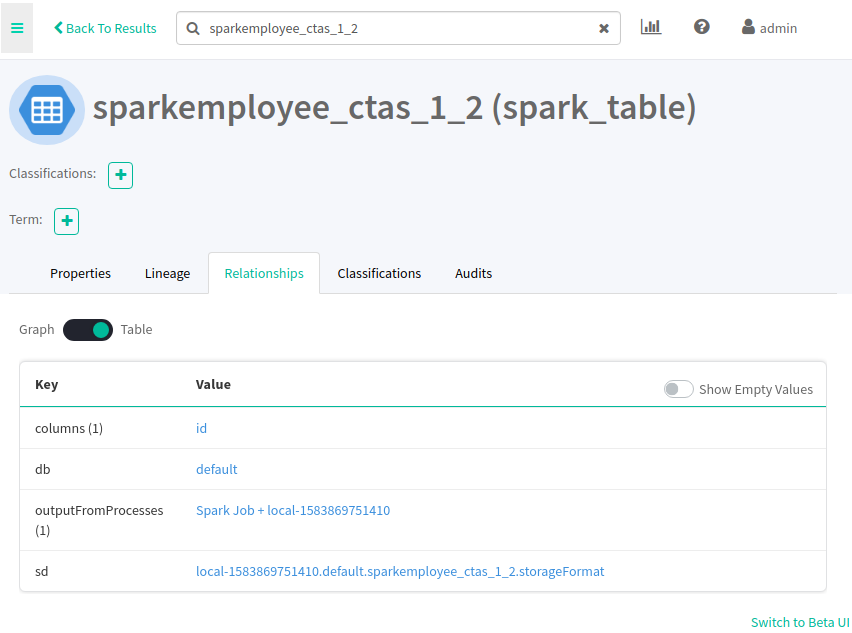Select the Value column header
Viewport: 852px width, 633px height.
(213, 384)
